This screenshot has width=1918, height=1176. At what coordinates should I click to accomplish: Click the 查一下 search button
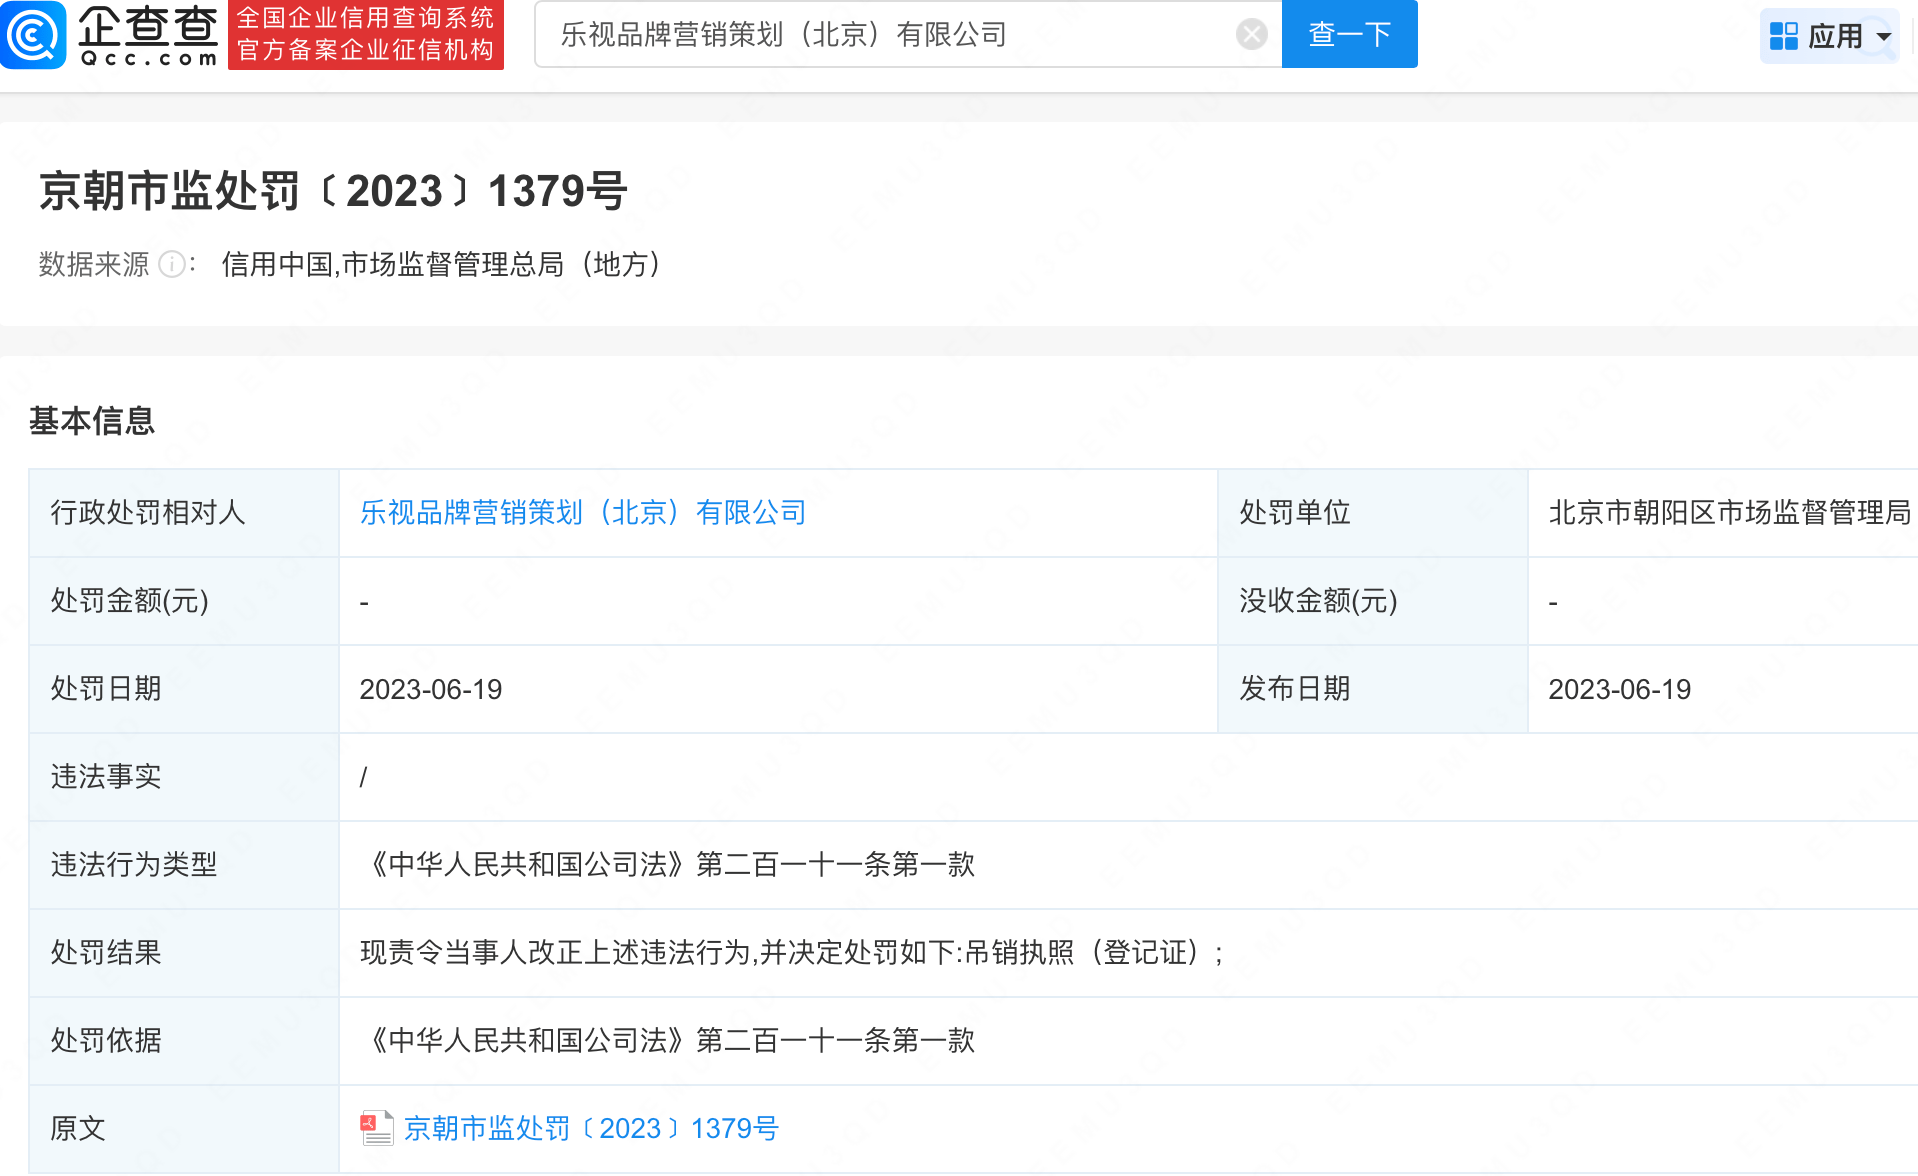click(x=1349, y=35)
